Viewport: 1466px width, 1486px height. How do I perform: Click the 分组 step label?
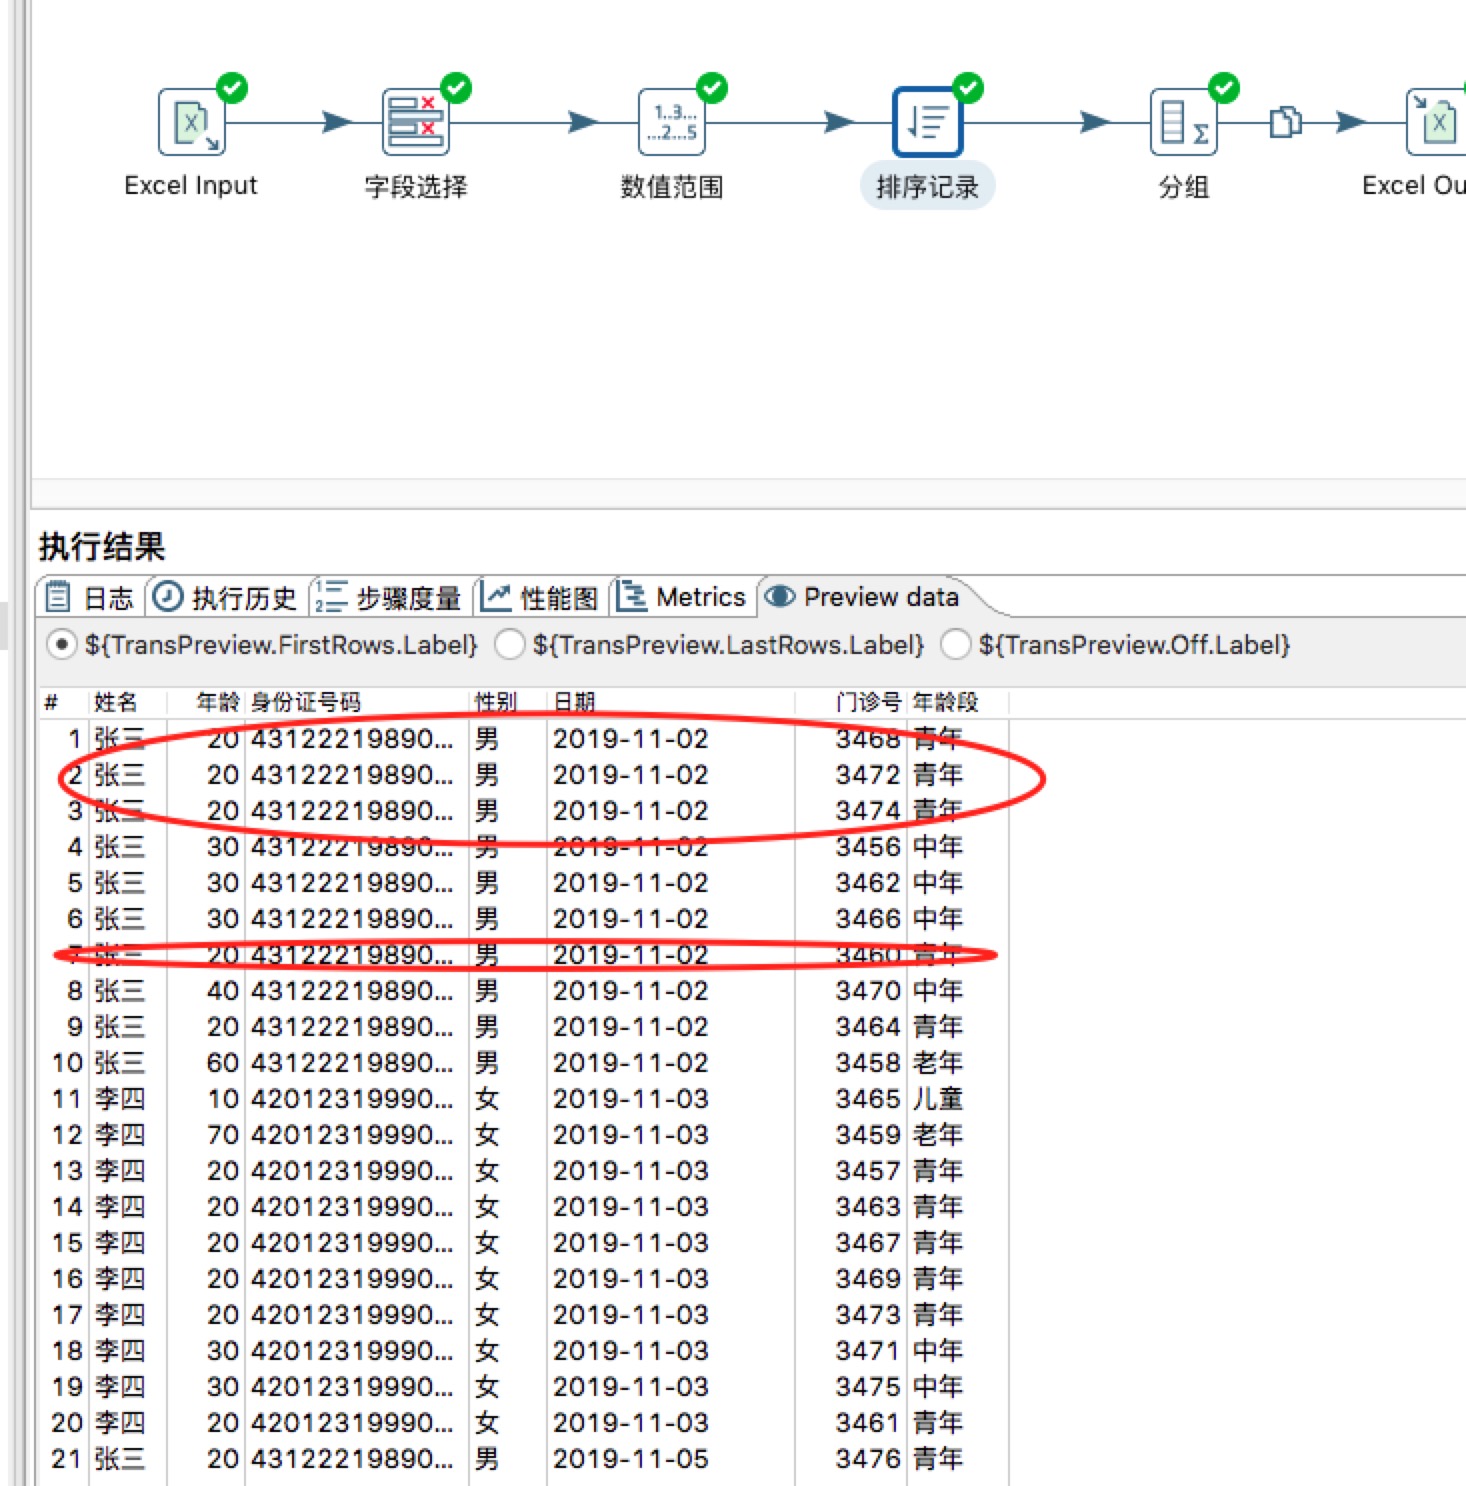point(1184,186)
